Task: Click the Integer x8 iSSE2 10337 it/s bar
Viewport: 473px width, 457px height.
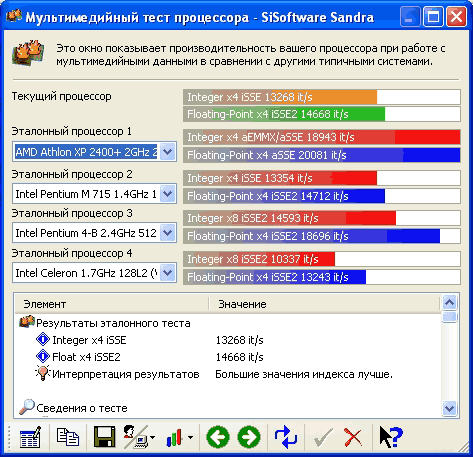Action: [x=322, y=259]
